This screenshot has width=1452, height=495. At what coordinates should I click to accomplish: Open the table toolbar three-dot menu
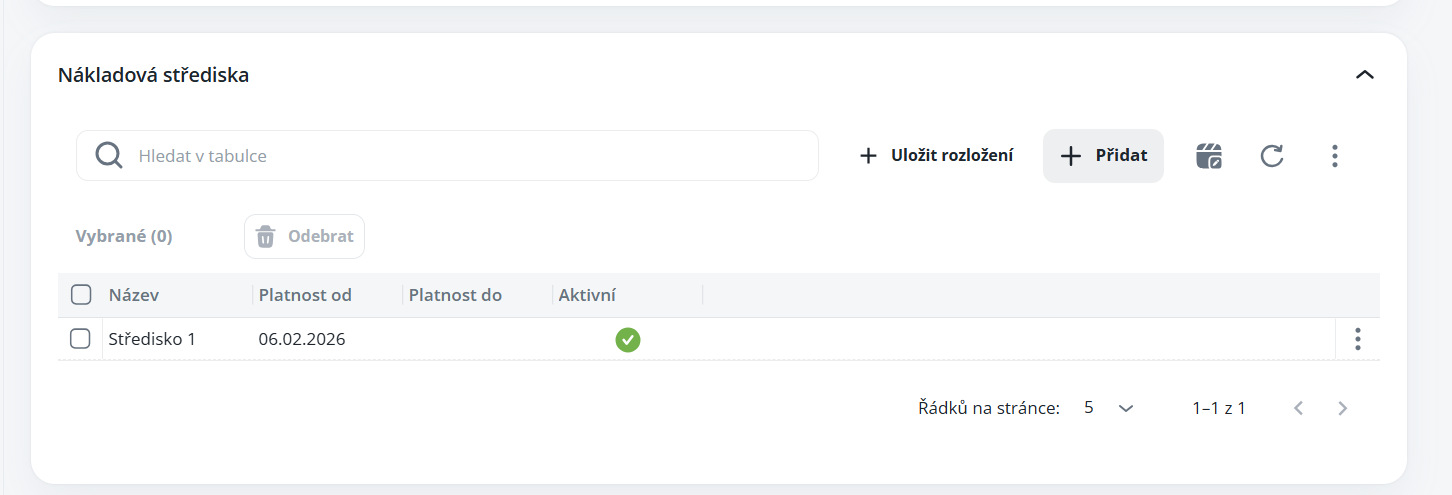1334,156
